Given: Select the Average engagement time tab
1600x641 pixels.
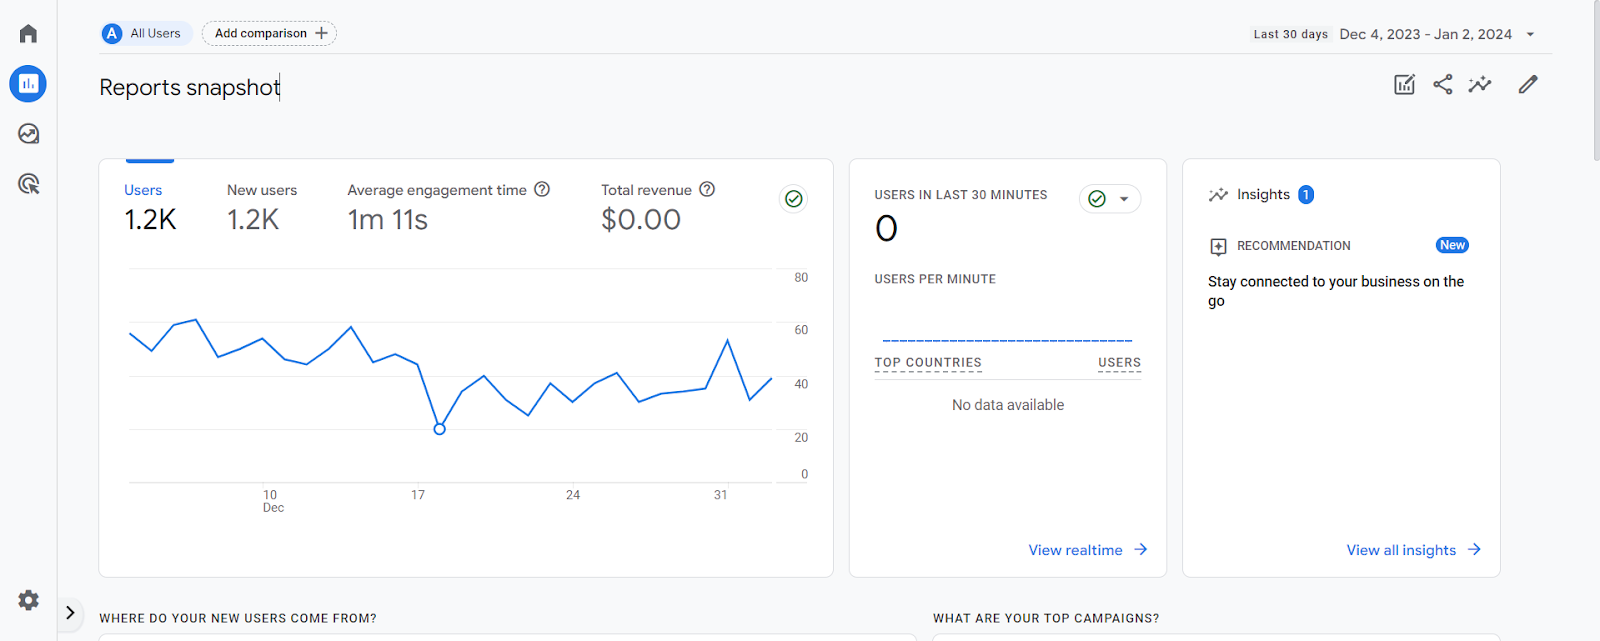Looking at the screenshot, I should (448, 208).
